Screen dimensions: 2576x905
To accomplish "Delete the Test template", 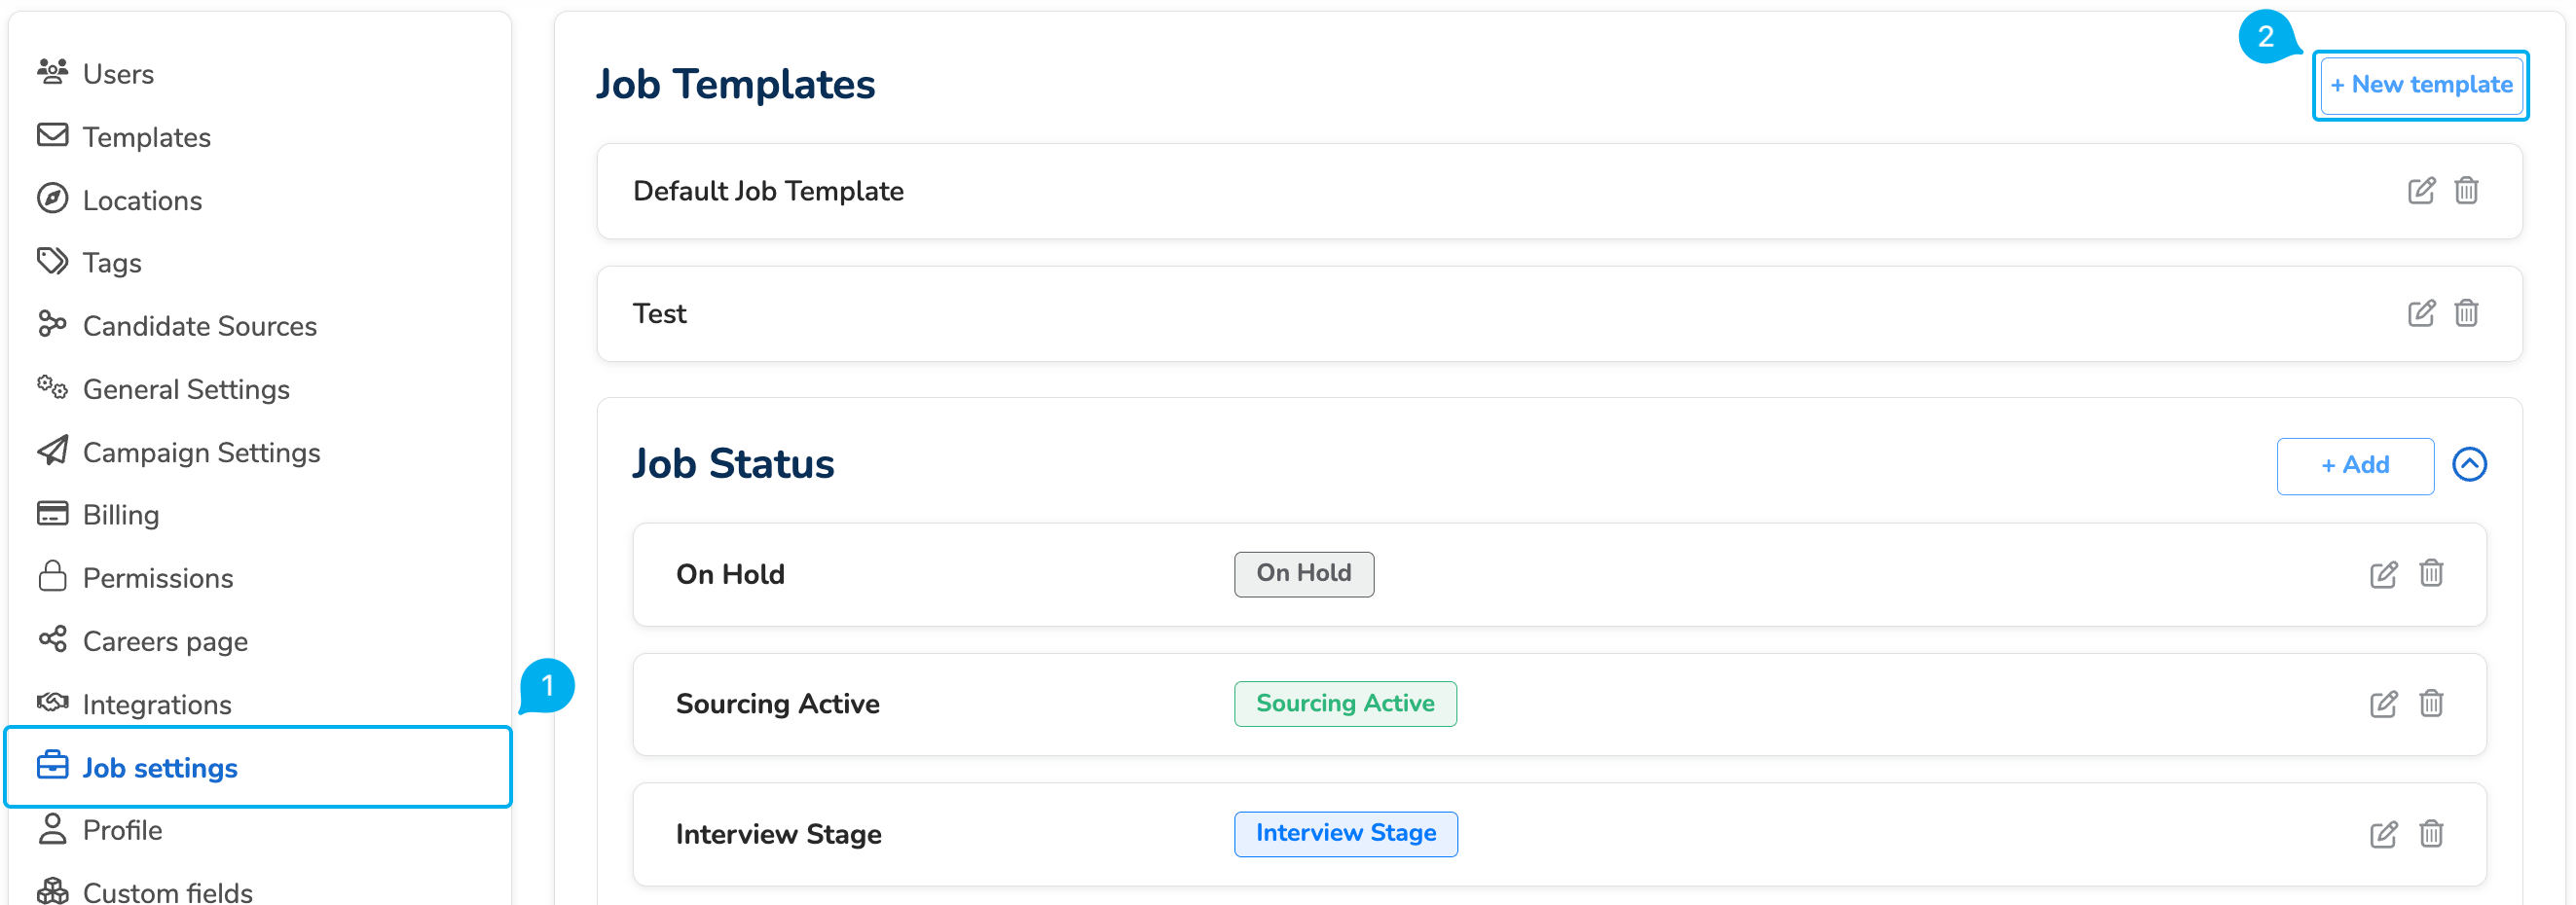I will click(x=2465, y=313).
